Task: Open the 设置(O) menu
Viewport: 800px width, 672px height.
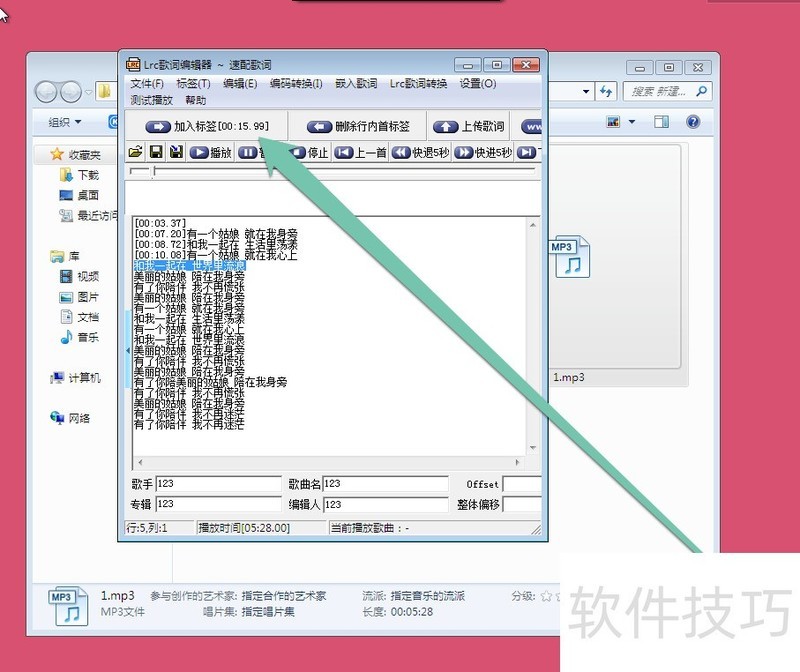Action: point(478,84)
